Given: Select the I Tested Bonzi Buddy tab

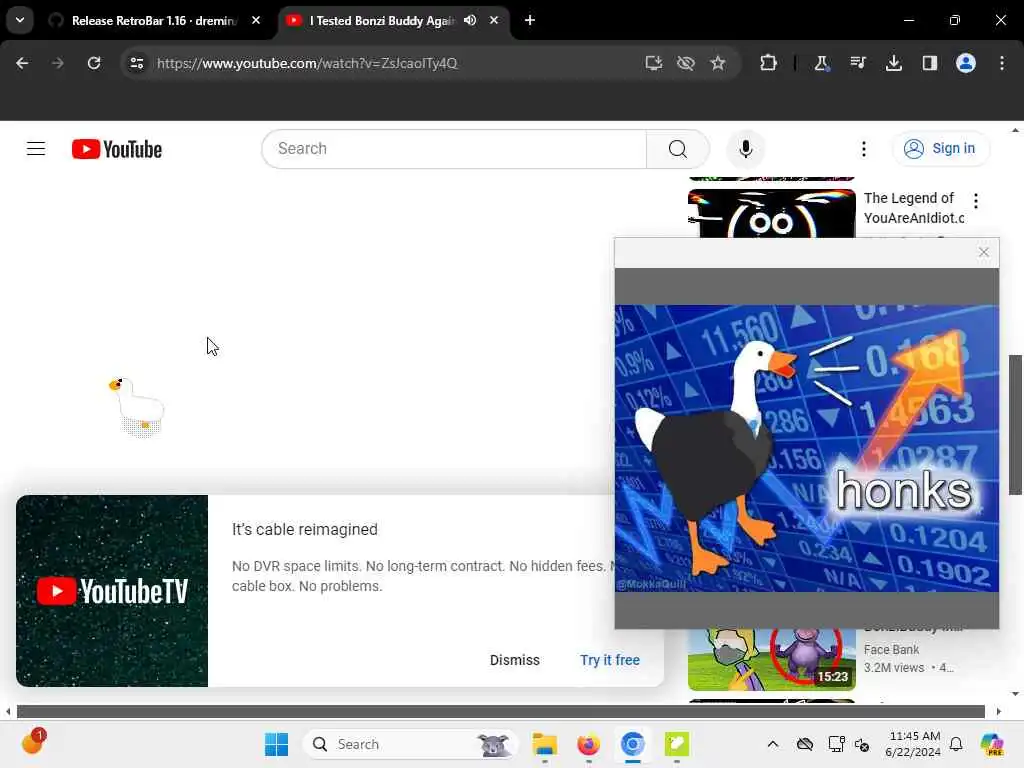Looking at the screenshot, I should (x=381, y=21).
